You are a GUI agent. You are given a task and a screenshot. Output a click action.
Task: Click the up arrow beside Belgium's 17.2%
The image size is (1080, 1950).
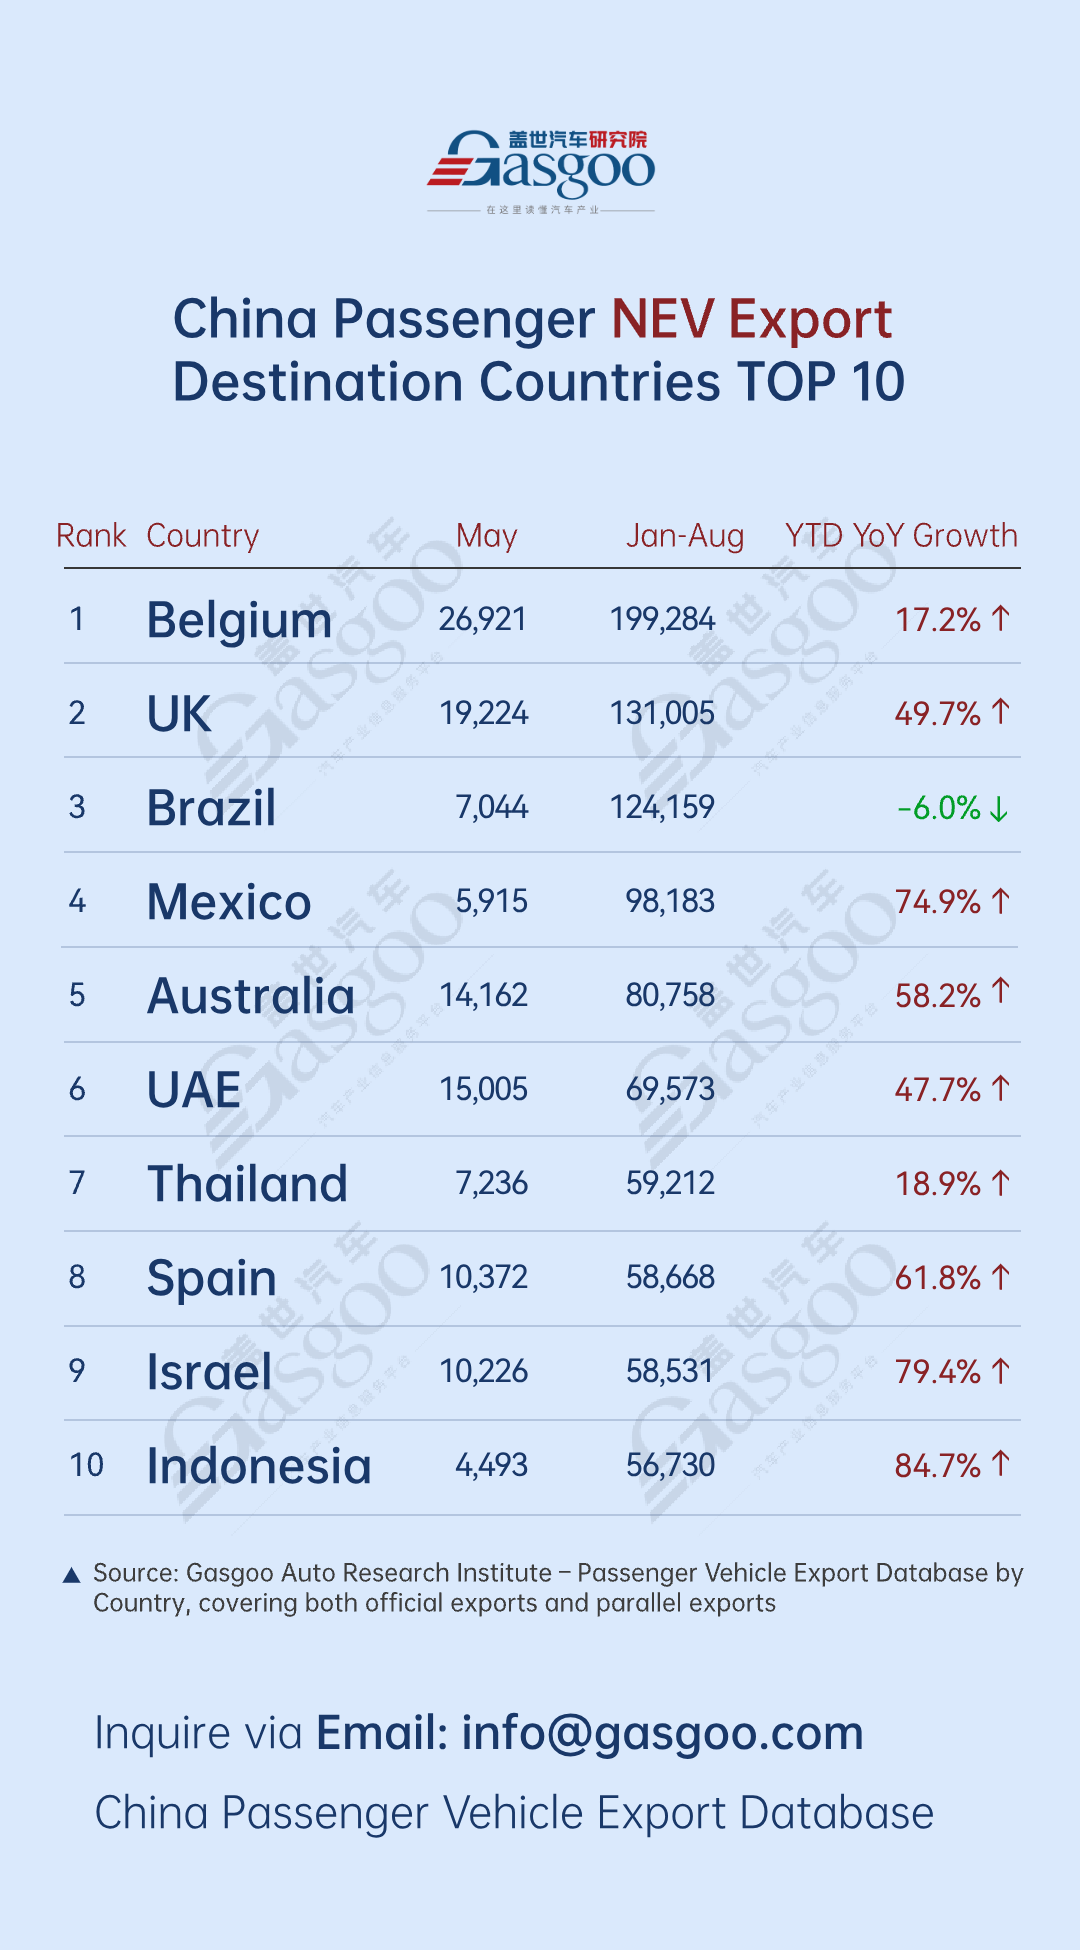pos(1001,619)
